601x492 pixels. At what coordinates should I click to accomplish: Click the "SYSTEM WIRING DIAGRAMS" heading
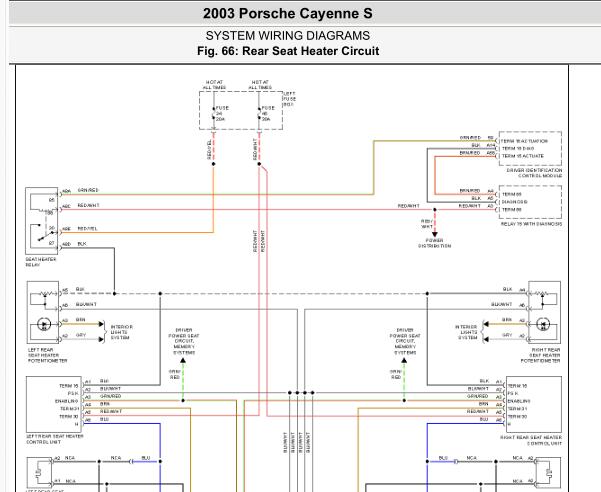coord(287,36)
